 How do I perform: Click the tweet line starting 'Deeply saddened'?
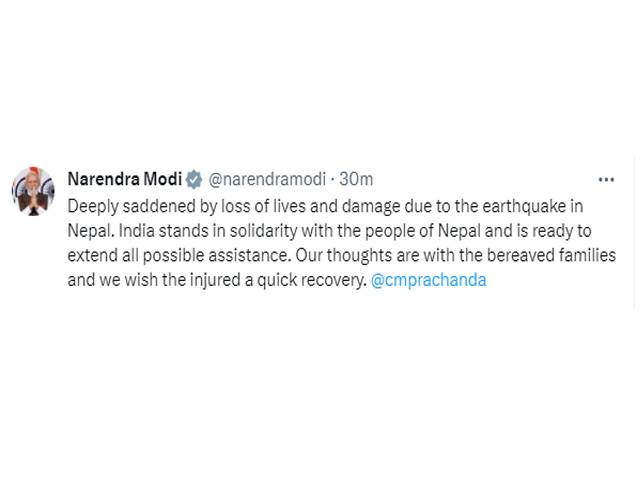[325, 207]
